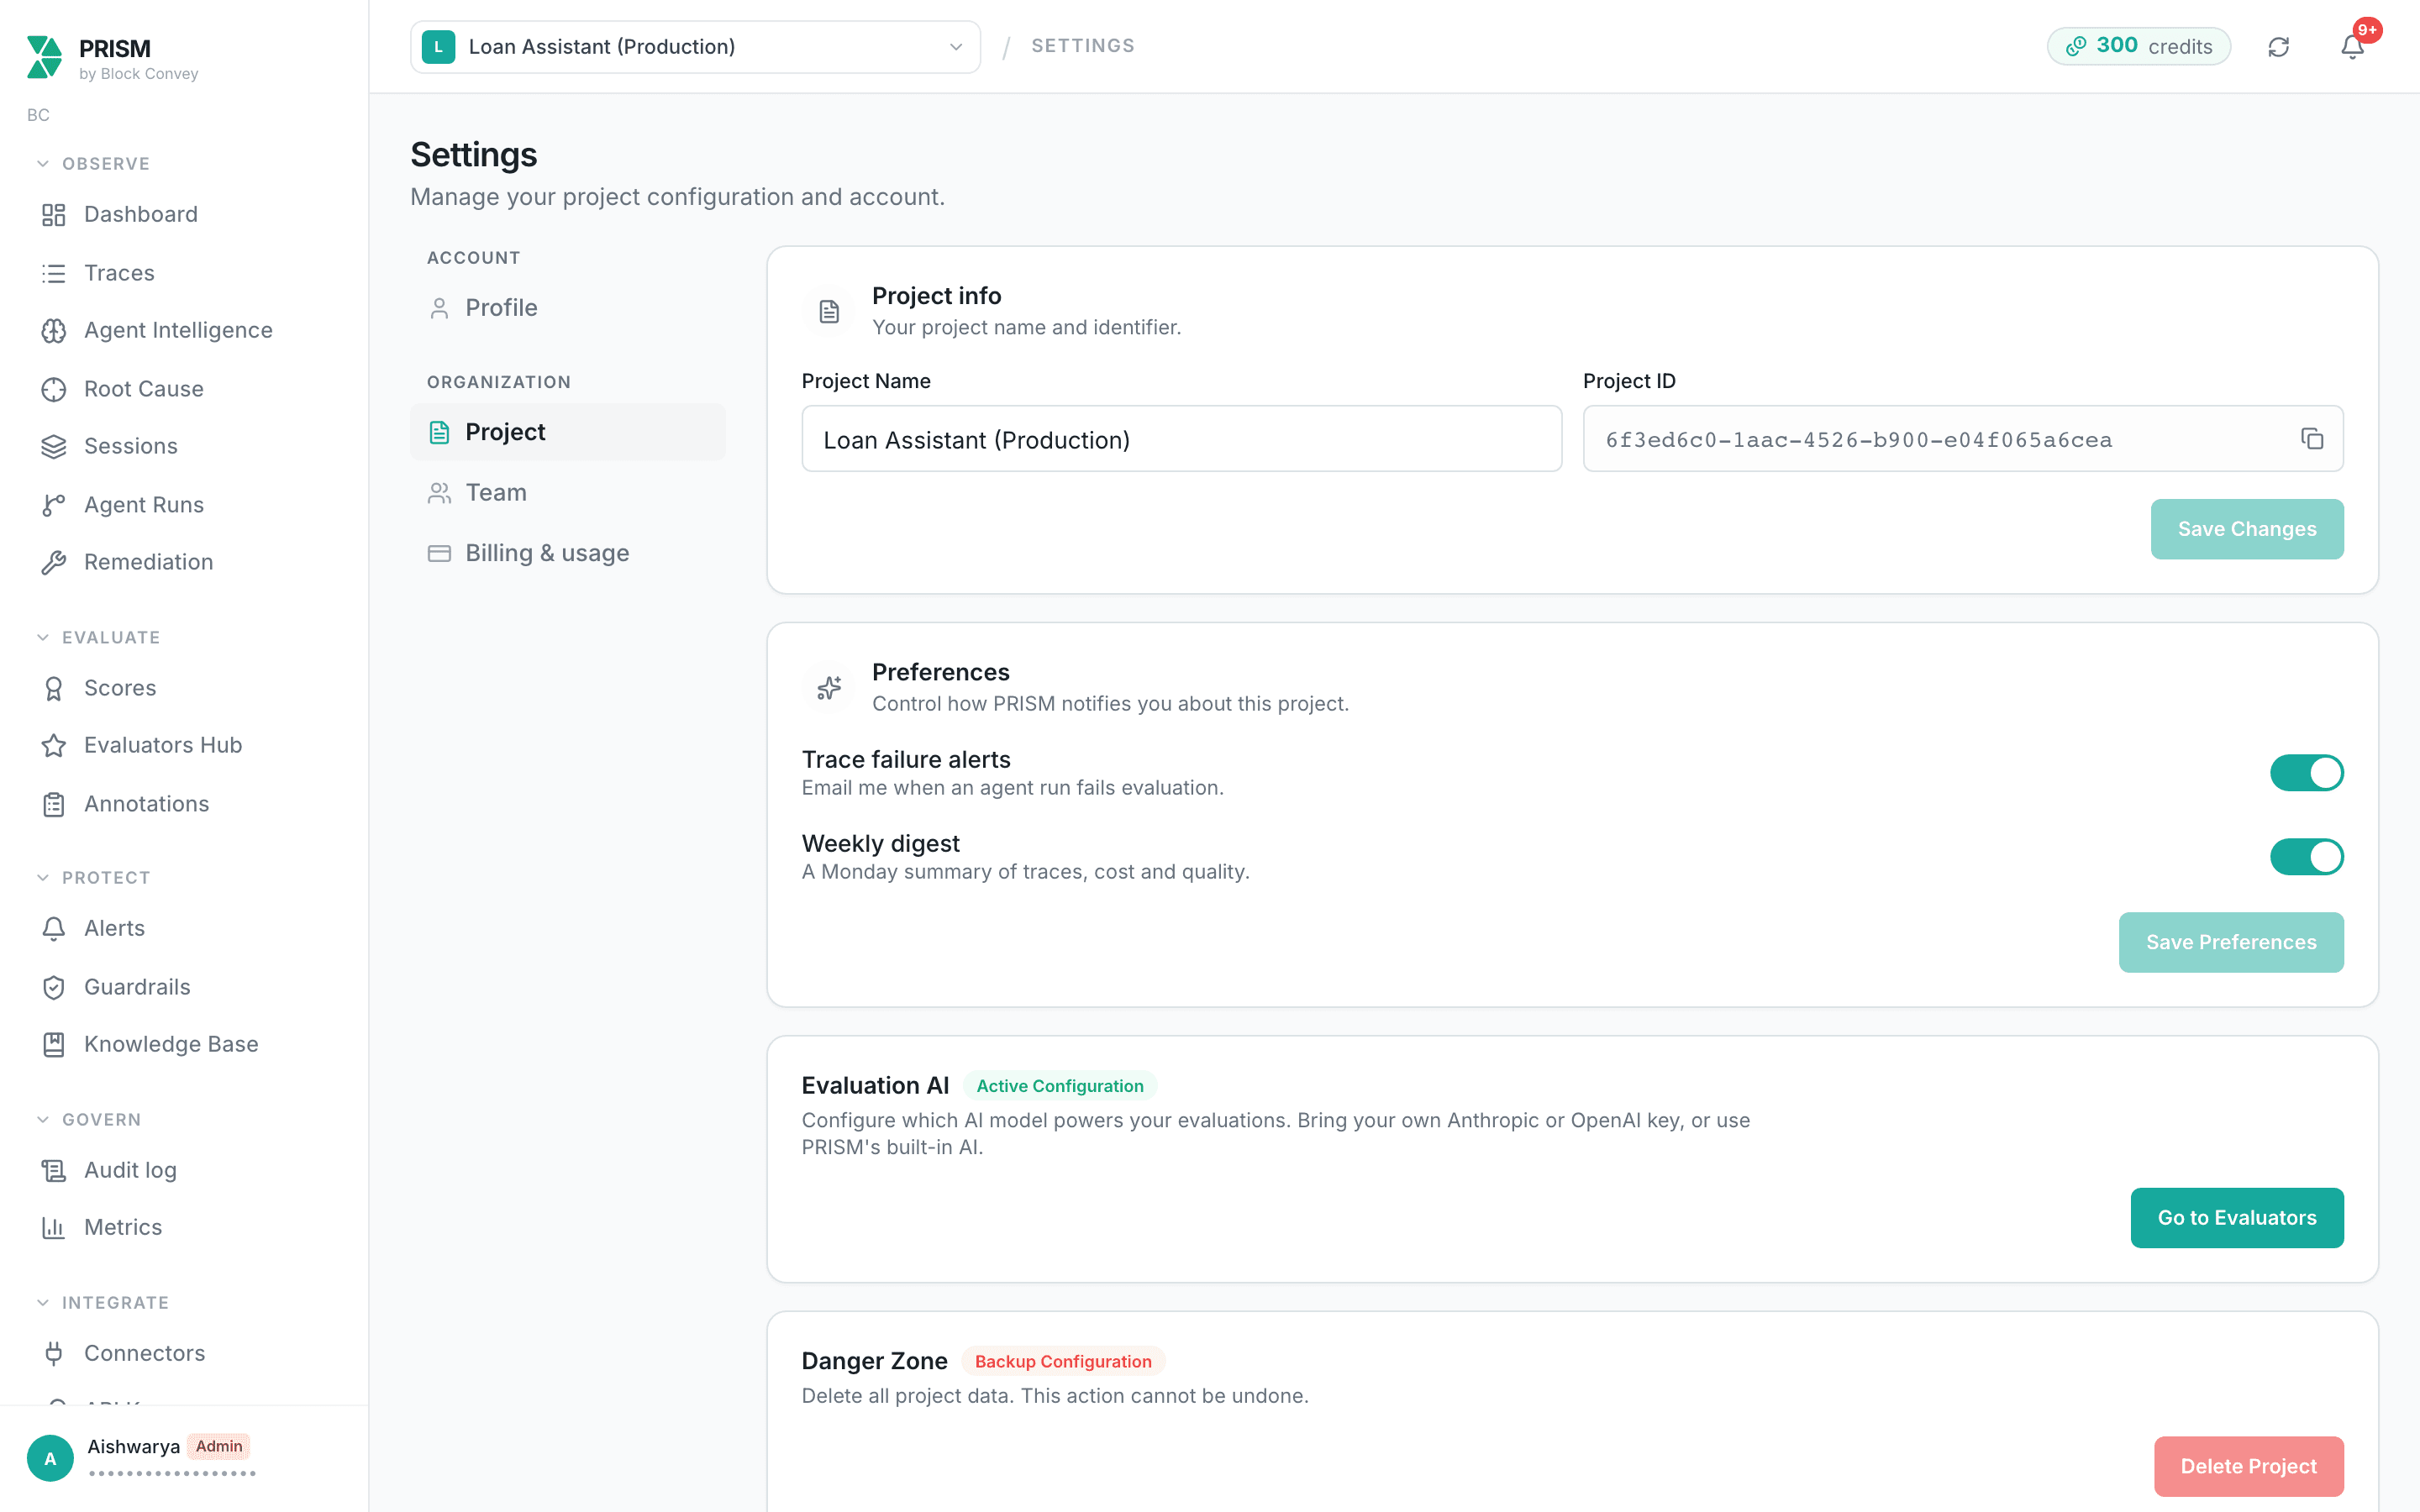Collapse the EVALUATE section
This screenshot has height=1512, width=2420.
[97, 638]
